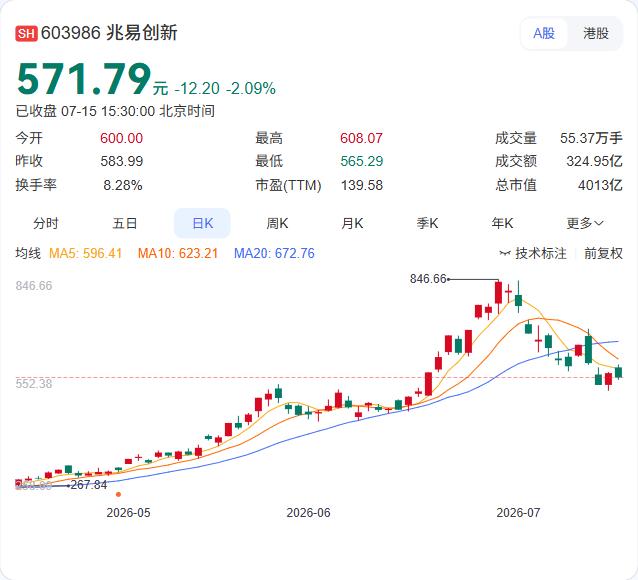Viewport: 638px width, 580px height.
Task: Click the 2026-06 date axis label
Action: click(x=308, y=512)
